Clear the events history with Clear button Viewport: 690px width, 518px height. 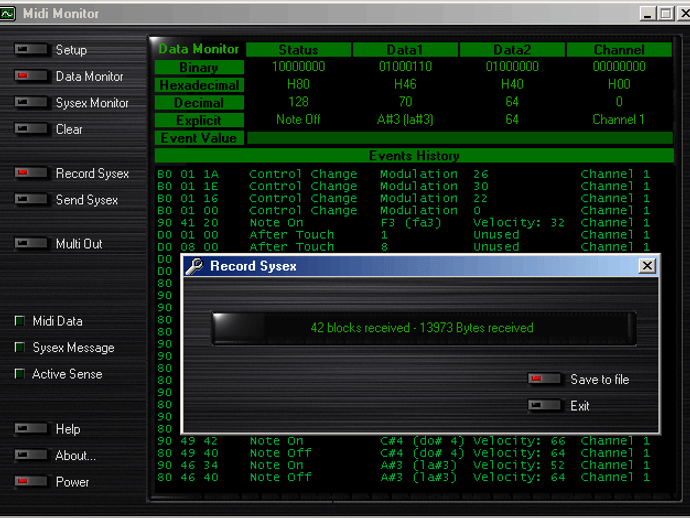pyautogui.click(x=31, y=129)
